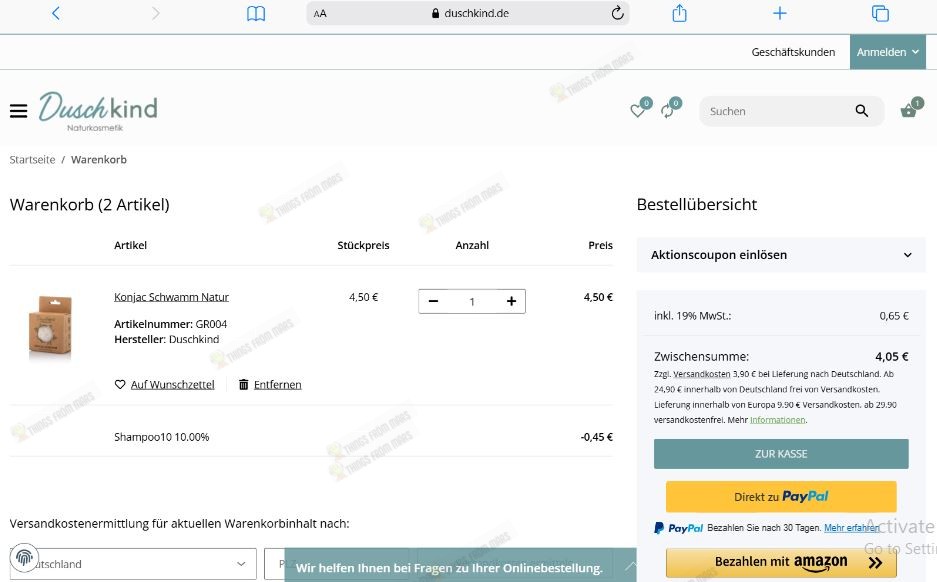Reload the page with refresh icon
The image size is (937, 582).
tap(617, 13)
